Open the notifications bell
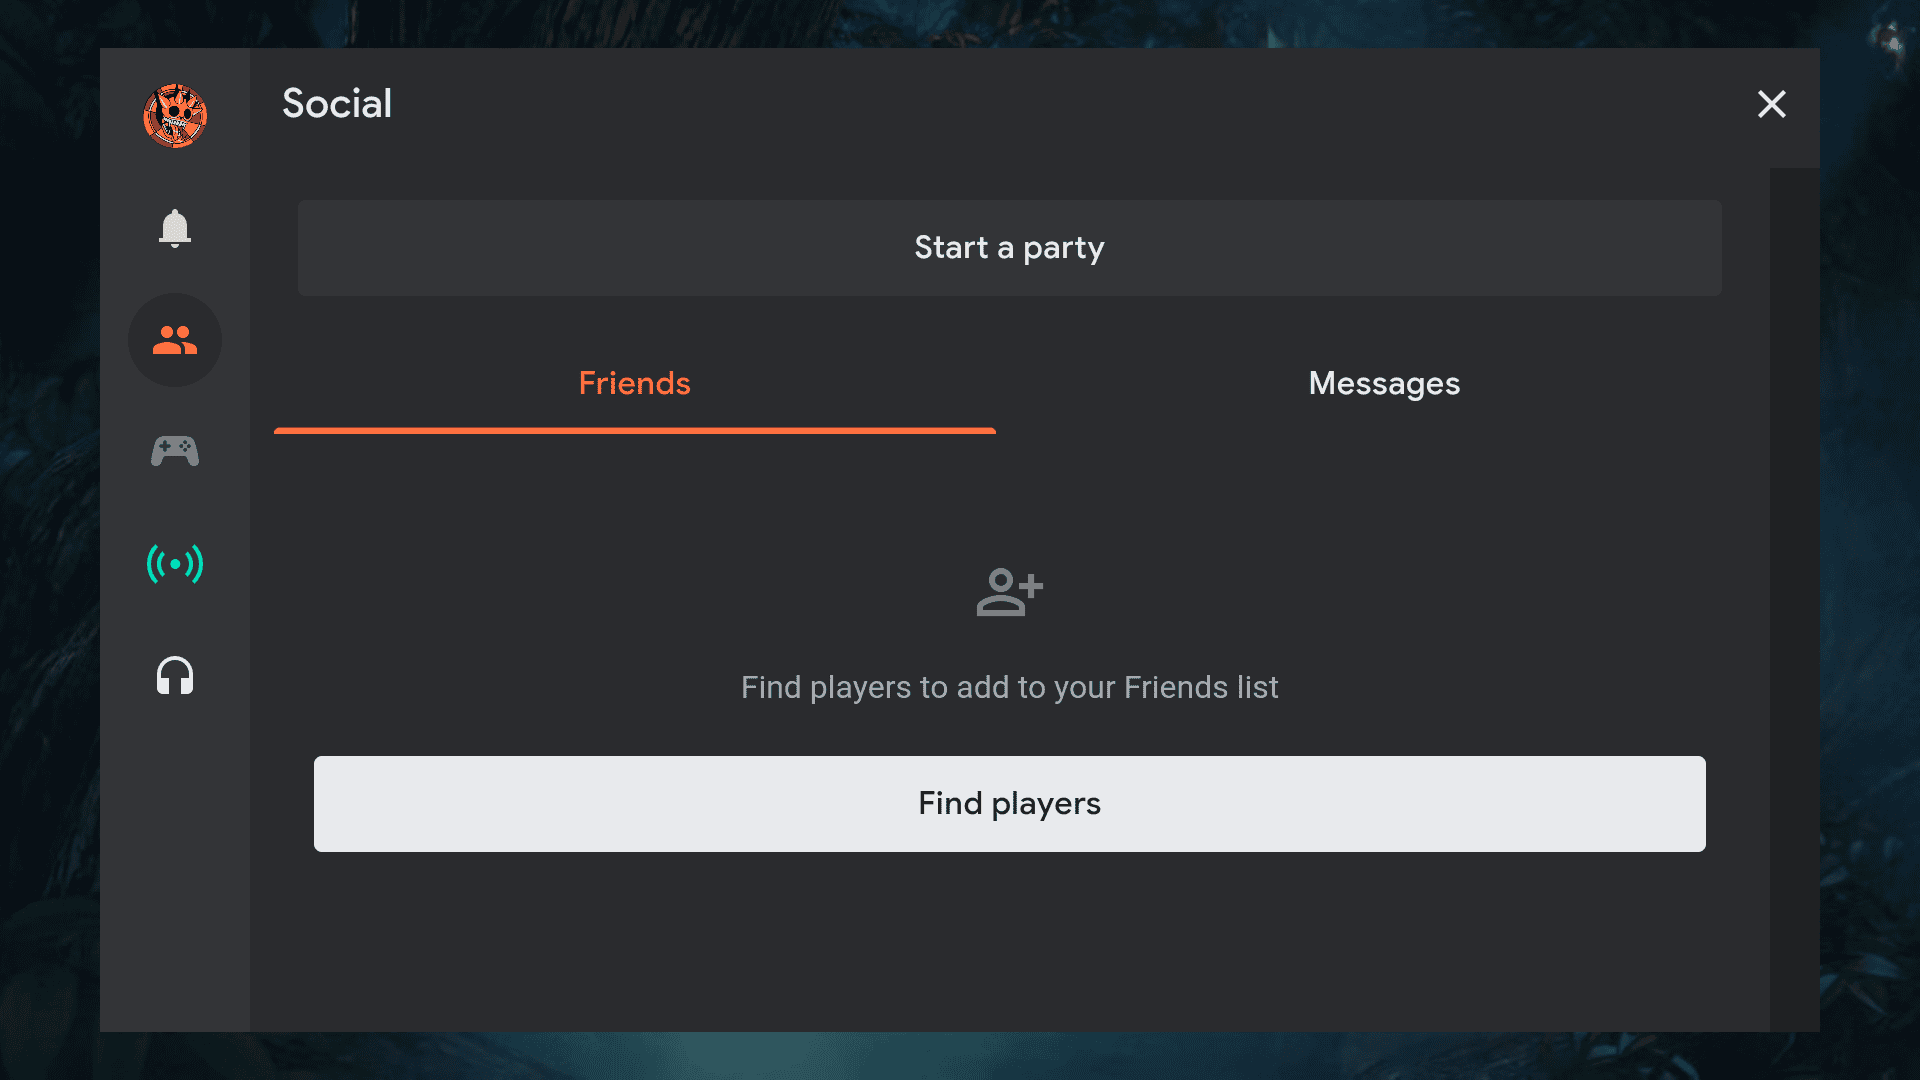The width and height of the screenshot is (1920, 1080). click(x=175, y=228)
